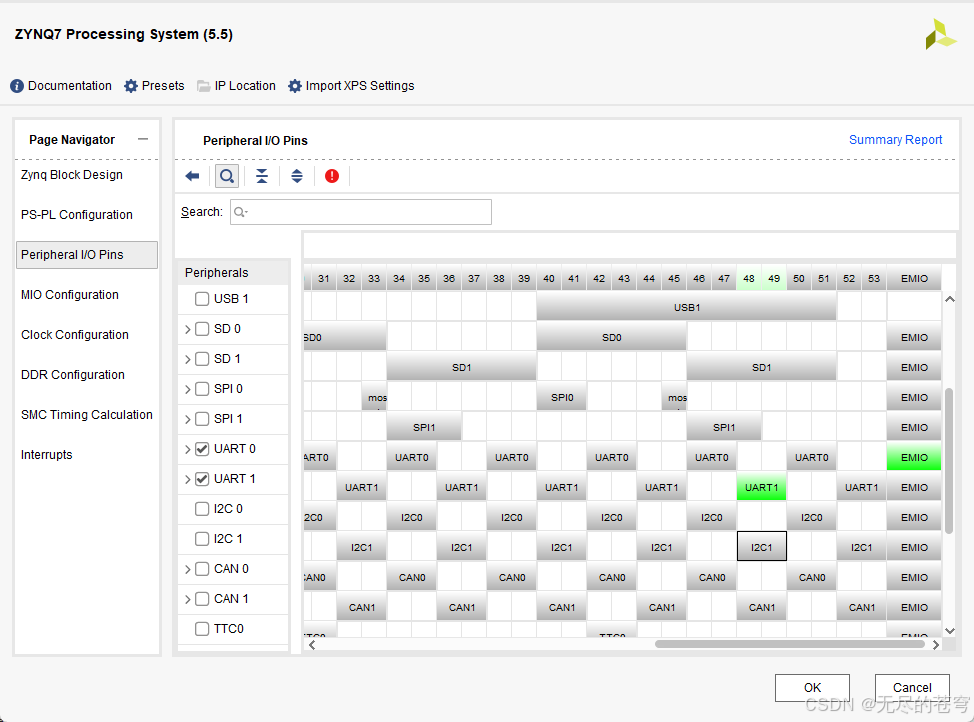Screen dimensions: 974x722
Task: Toggle the search magnifier toolbar icon
Action: [x=227, y=176]
